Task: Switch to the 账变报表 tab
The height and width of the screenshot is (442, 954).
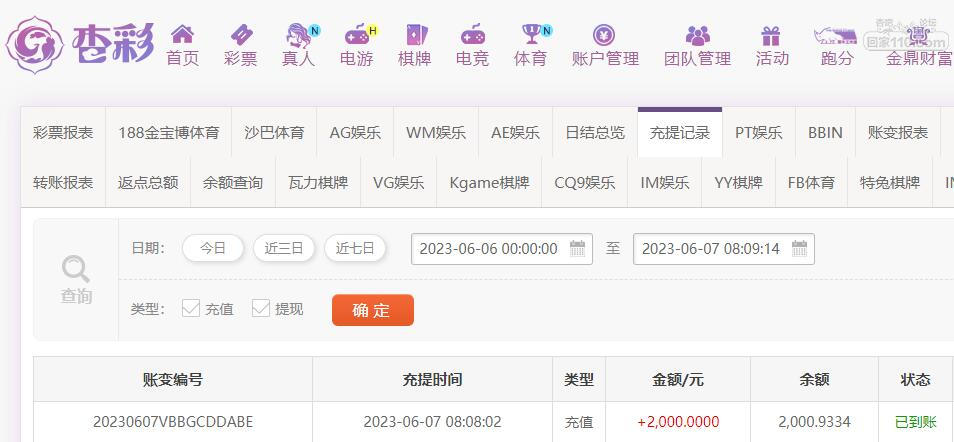Action: click(897, 132)
